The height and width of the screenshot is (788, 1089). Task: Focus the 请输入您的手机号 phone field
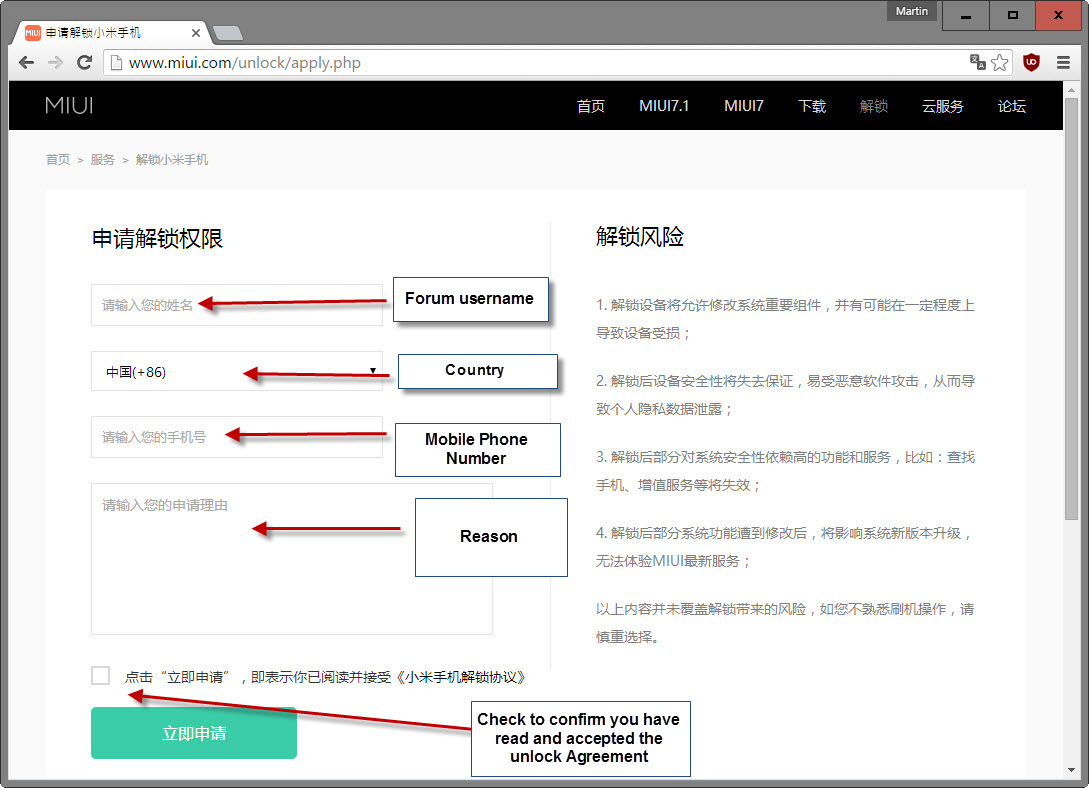click(237, 437)
